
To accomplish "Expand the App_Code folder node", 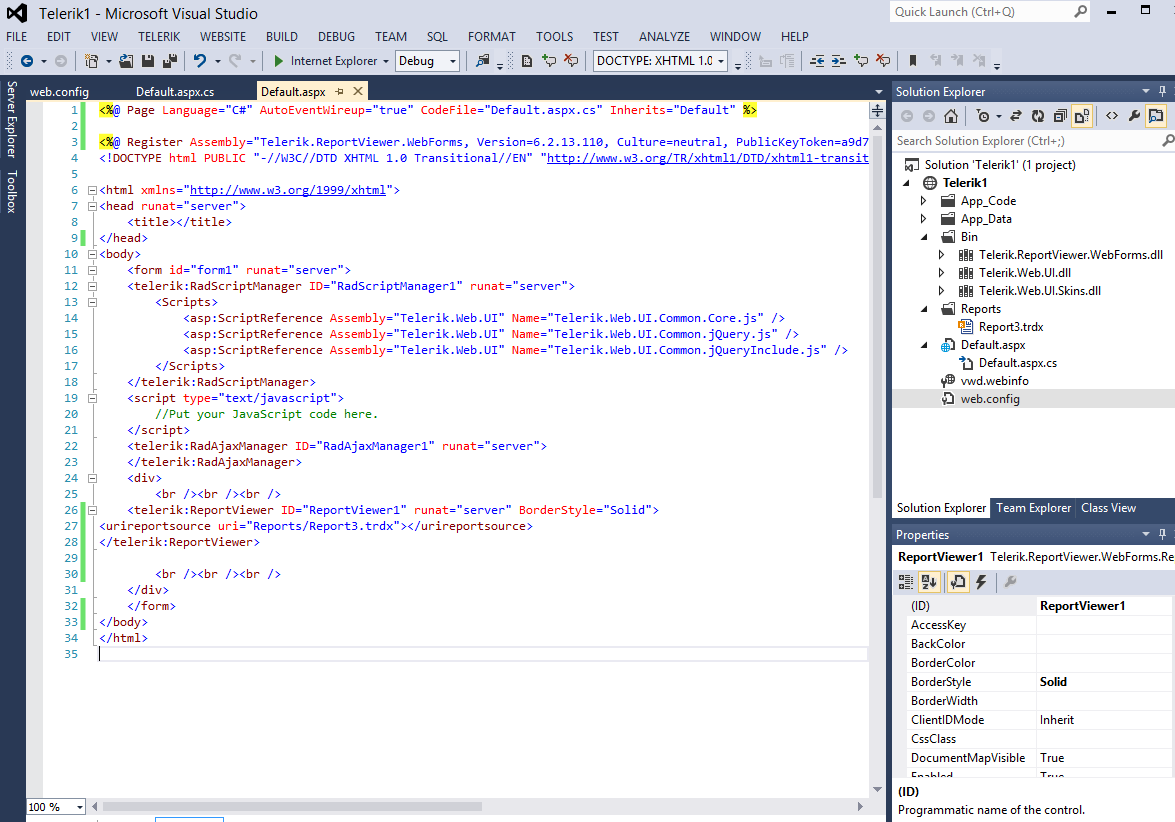I will point(924,201).
